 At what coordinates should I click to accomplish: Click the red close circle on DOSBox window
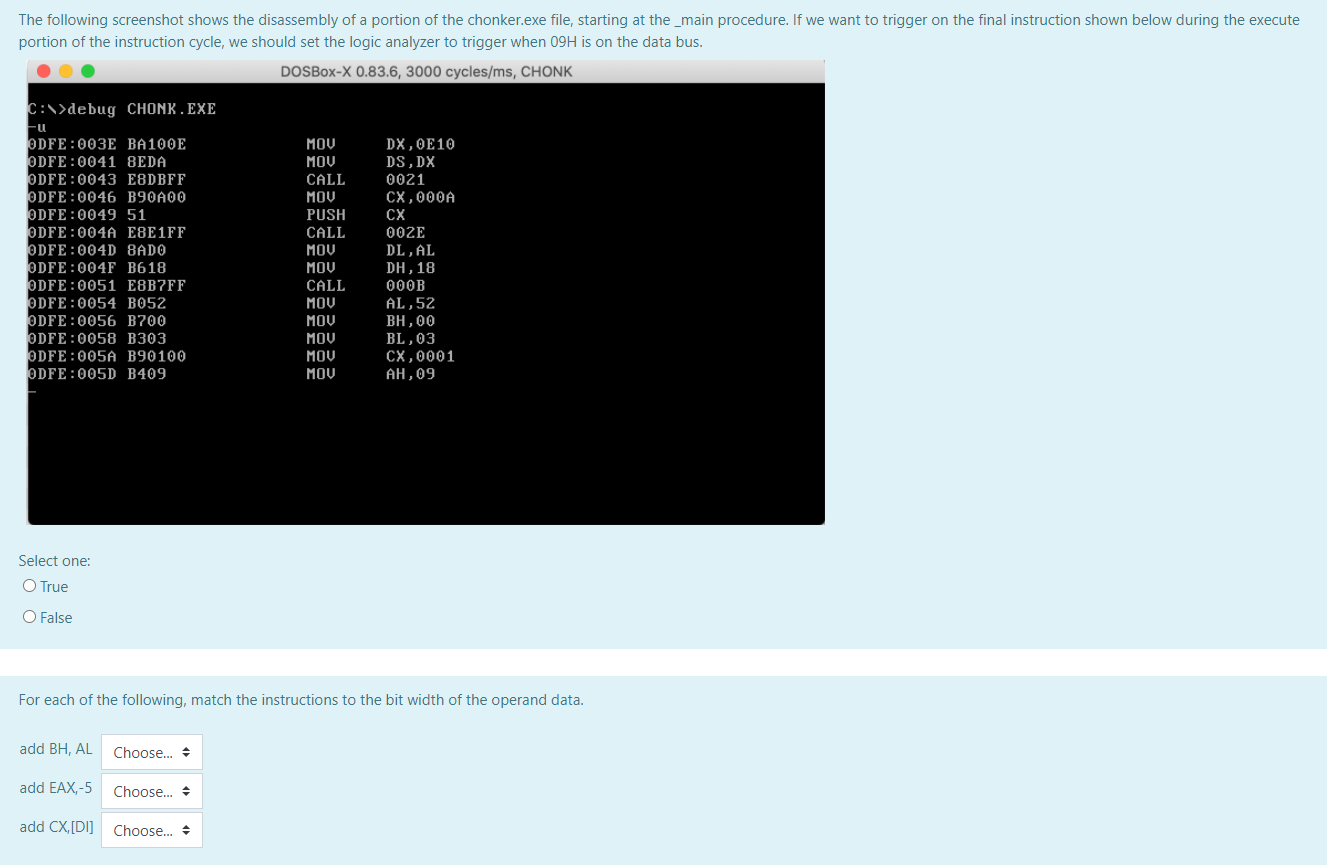tap(43, 71)
